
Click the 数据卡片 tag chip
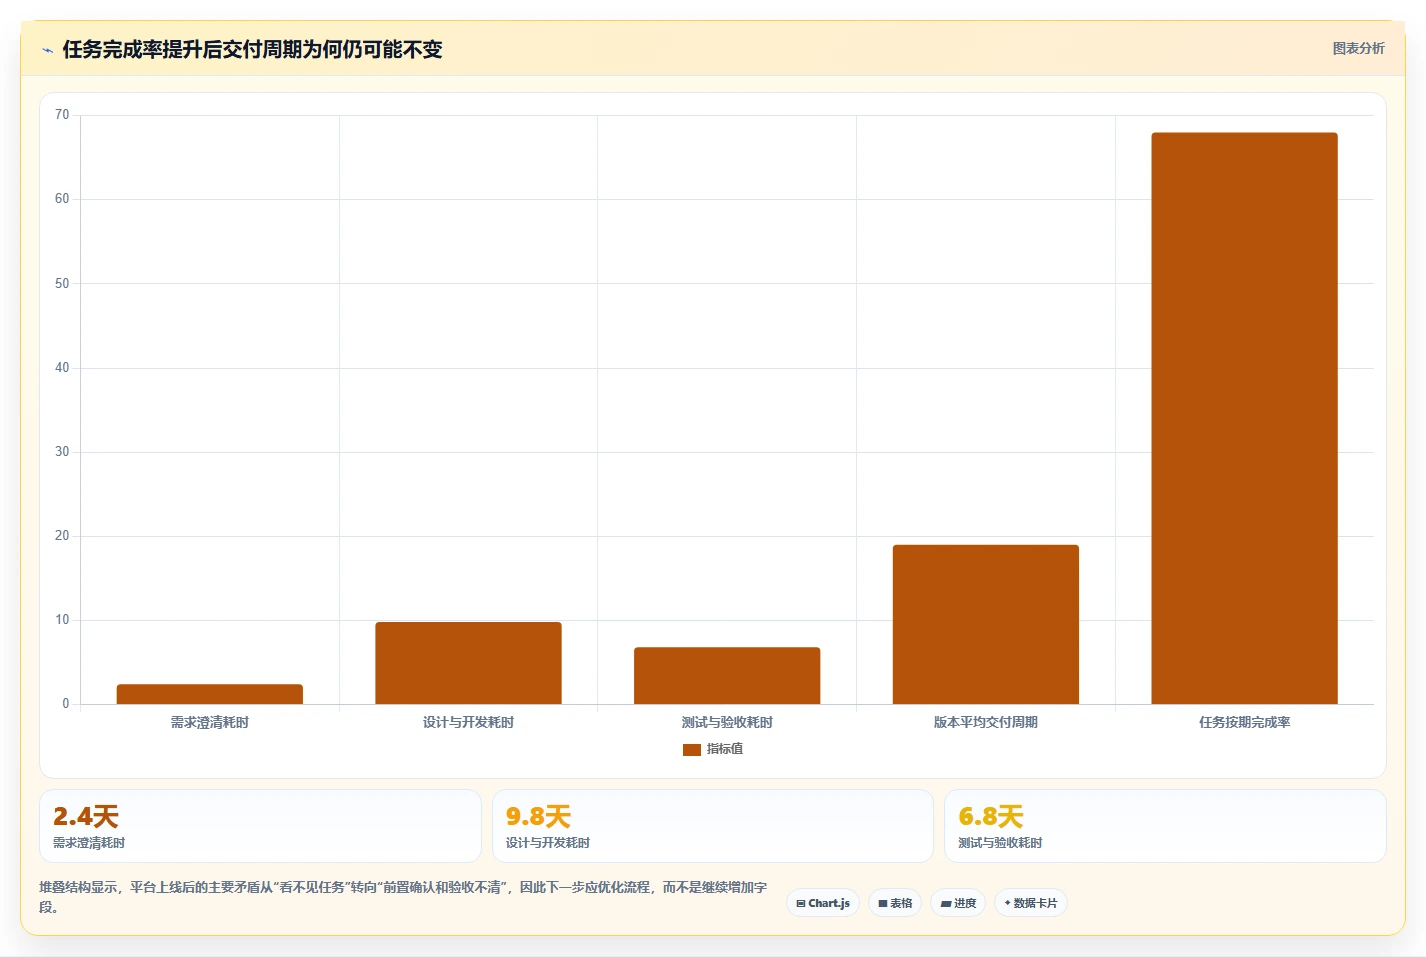click(x=1031, y=903)
